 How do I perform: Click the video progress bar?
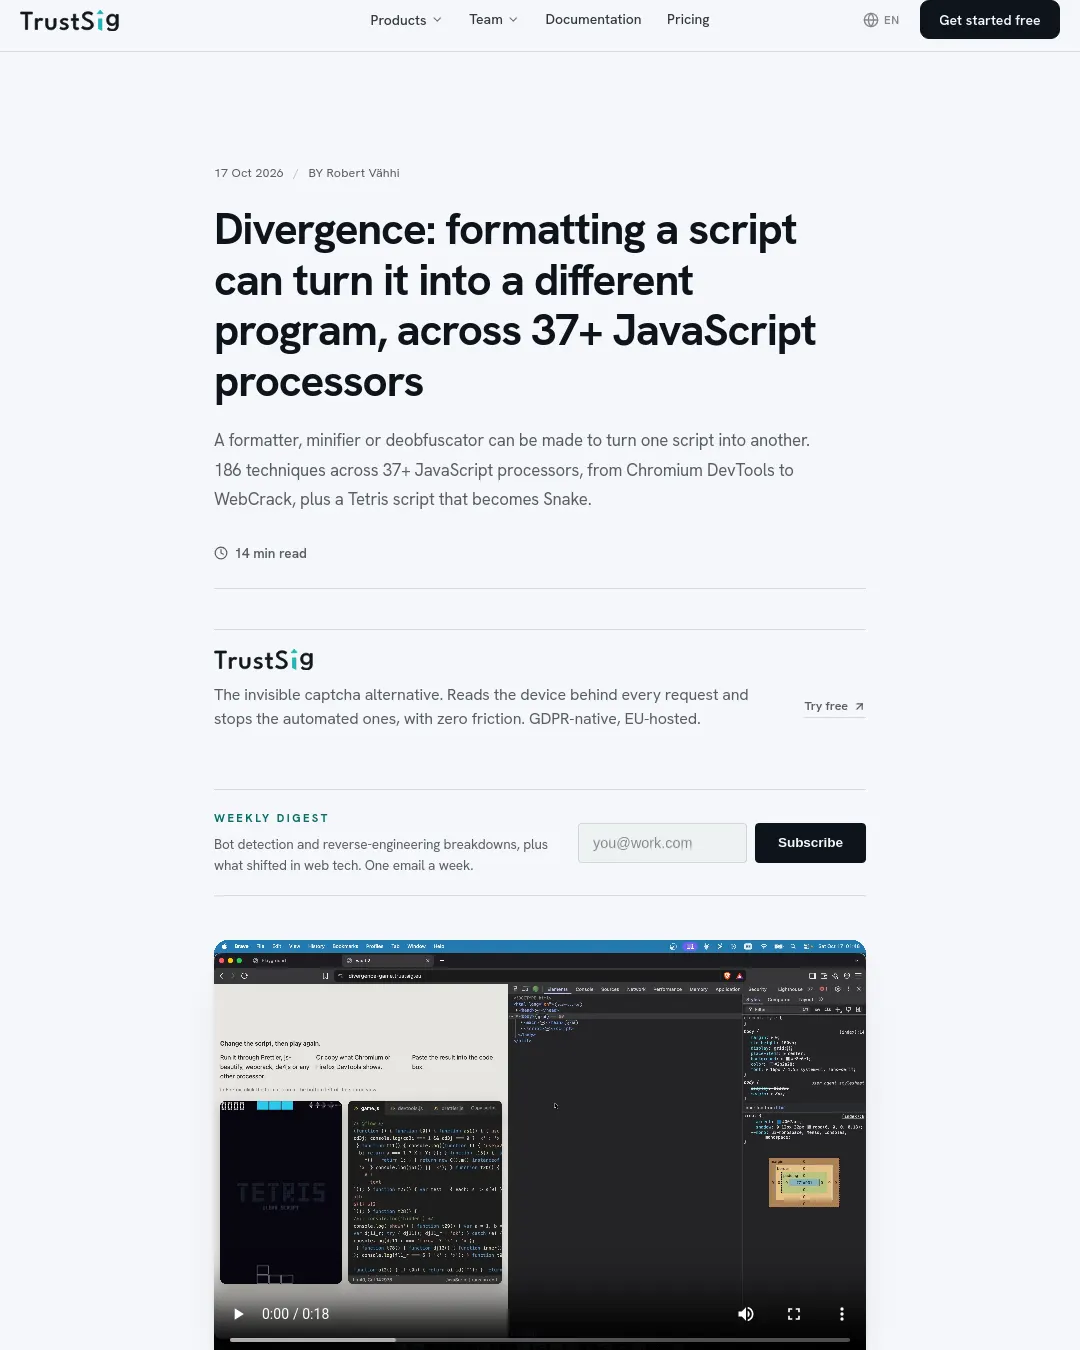[x=540, y=1339]
